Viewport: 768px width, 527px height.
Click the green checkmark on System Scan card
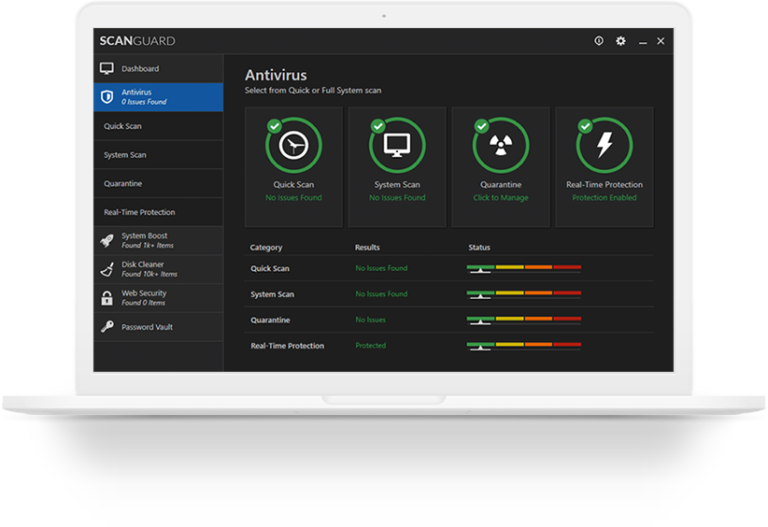[378, 126]
